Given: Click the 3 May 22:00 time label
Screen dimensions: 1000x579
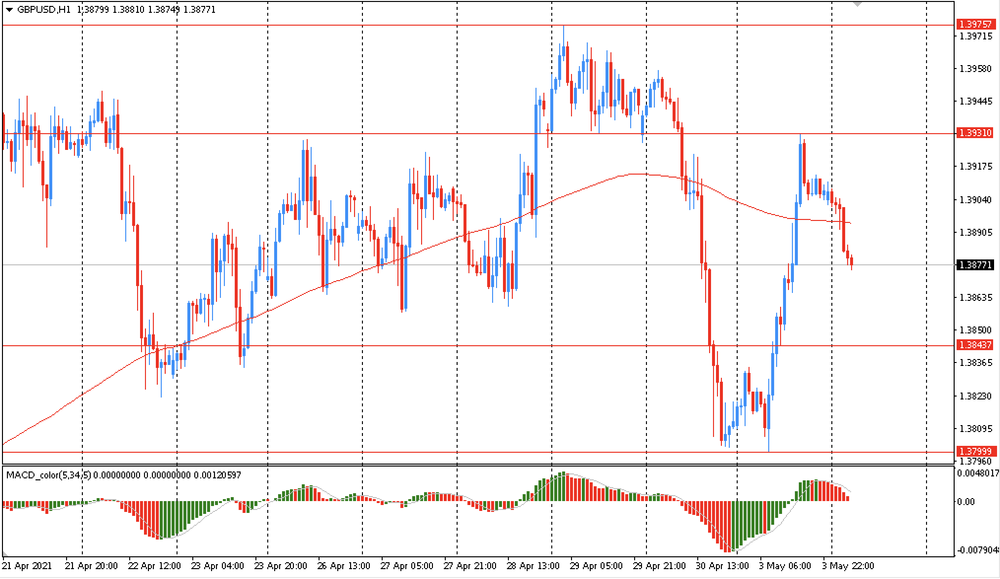Looking at the screenshot, I should coord(848,566).
